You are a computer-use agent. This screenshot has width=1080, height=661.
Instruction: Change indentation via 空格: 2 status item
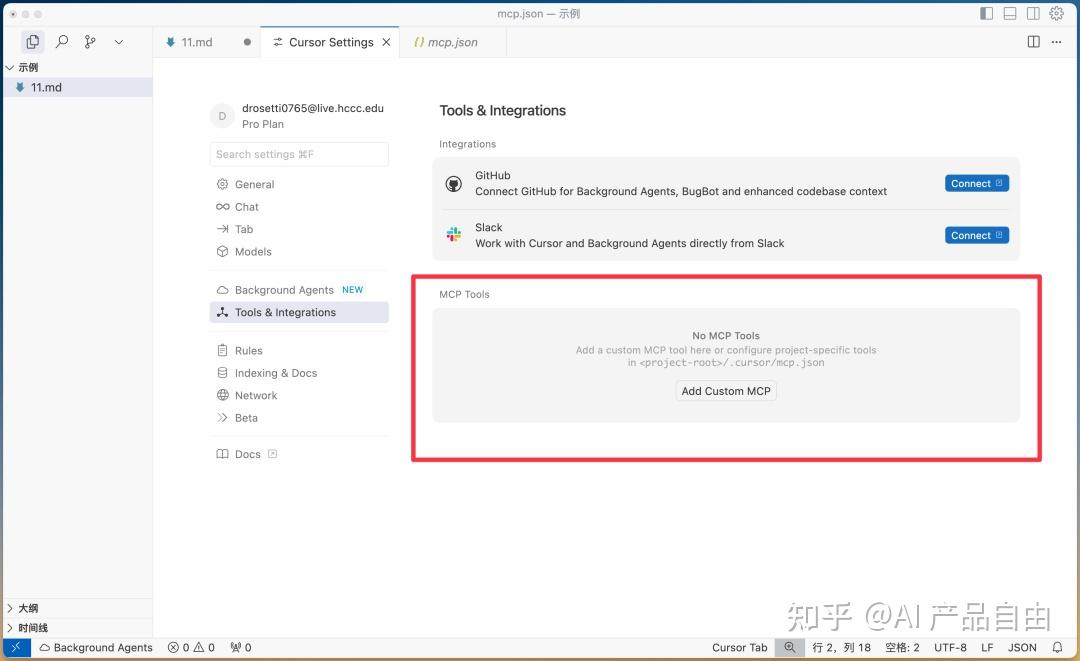[902, 647]
